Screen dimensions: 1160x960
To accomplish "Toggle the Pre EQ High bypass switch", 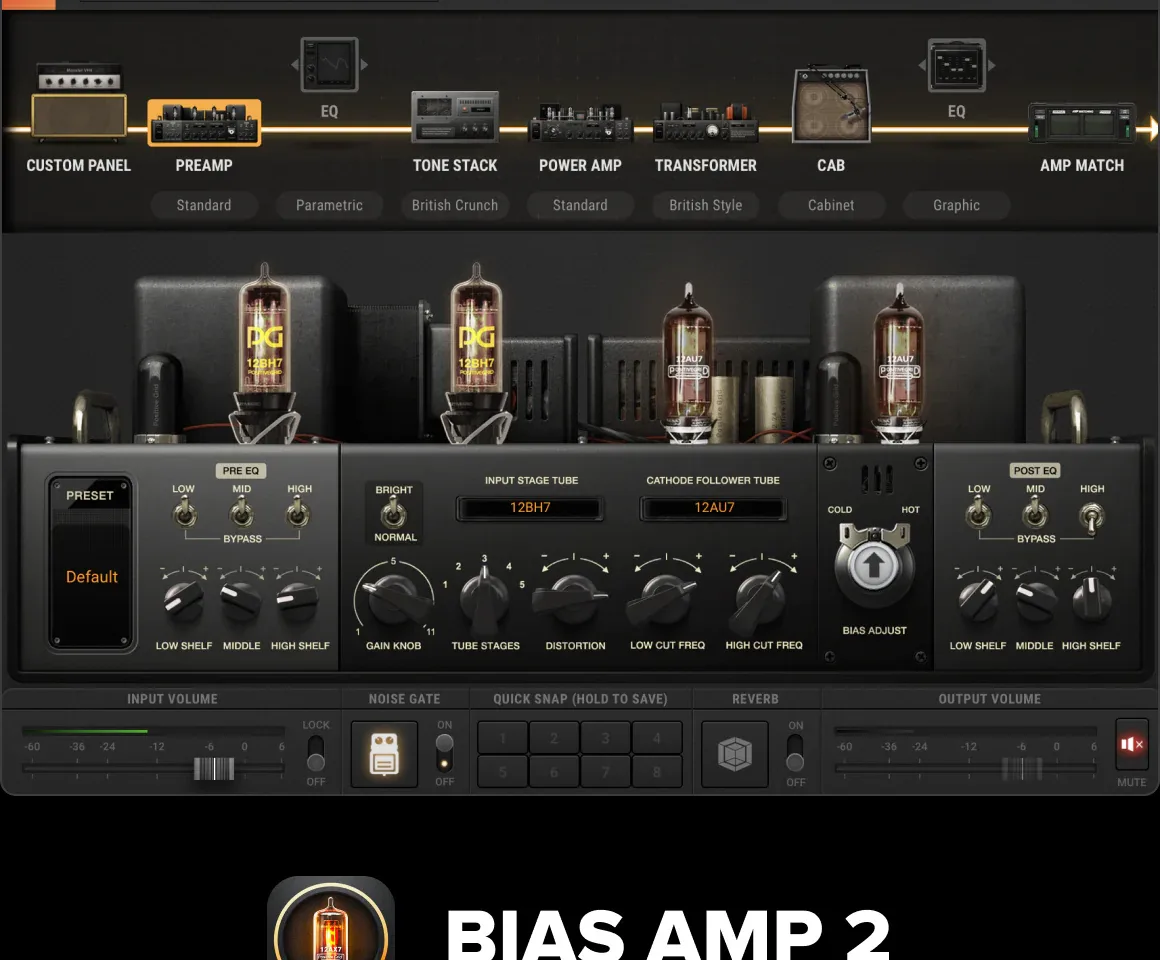I will 298,512.
